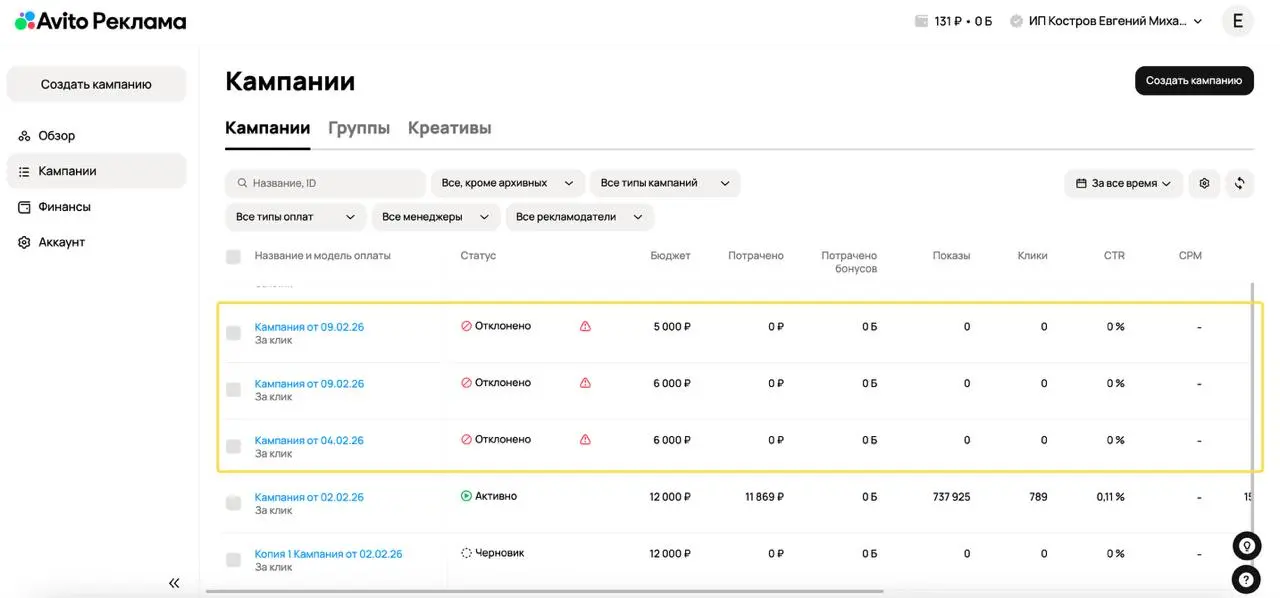Viewport: 1280px width, 598px height.
Task: Open Финансы in the sidebar
Action: (x=97, y=207)
